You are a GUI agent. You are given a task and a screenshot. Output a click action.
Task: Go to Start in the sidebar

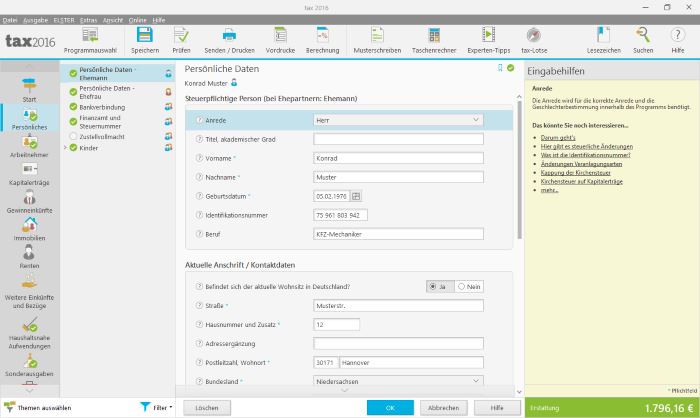point(29,90)
